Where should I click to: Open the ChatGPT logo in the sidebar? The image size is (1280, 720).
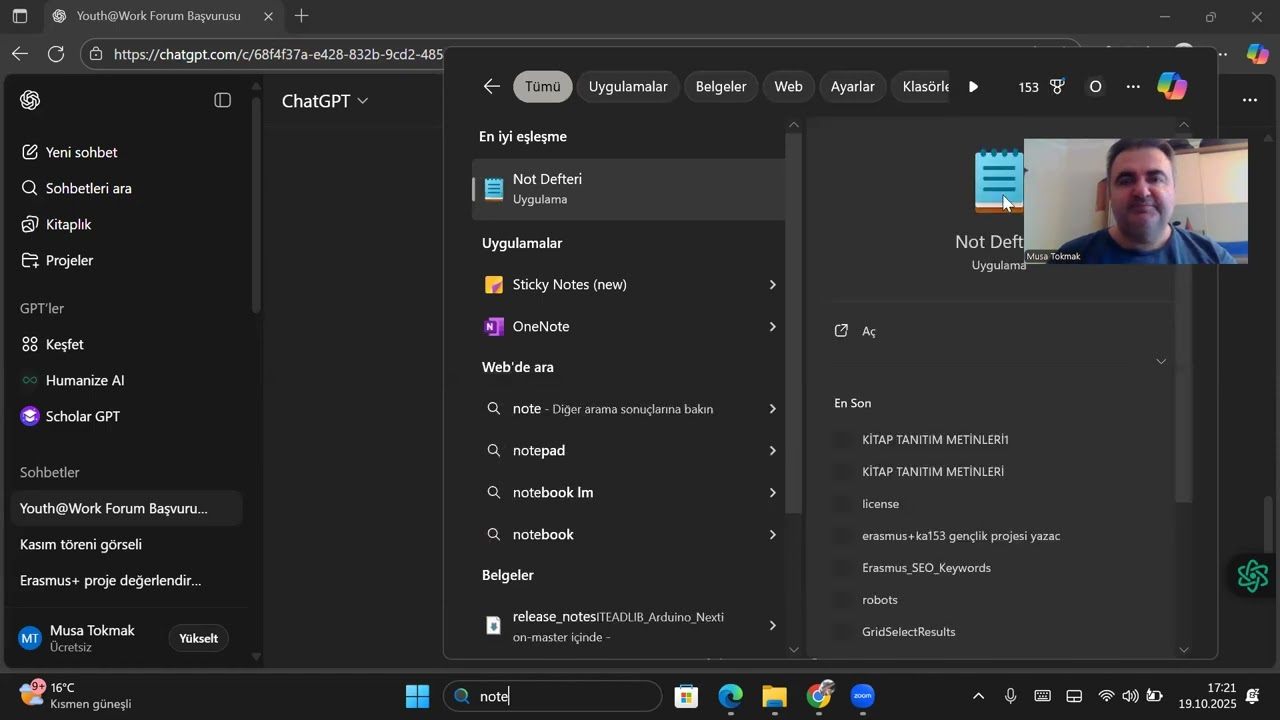click(30, 100)
